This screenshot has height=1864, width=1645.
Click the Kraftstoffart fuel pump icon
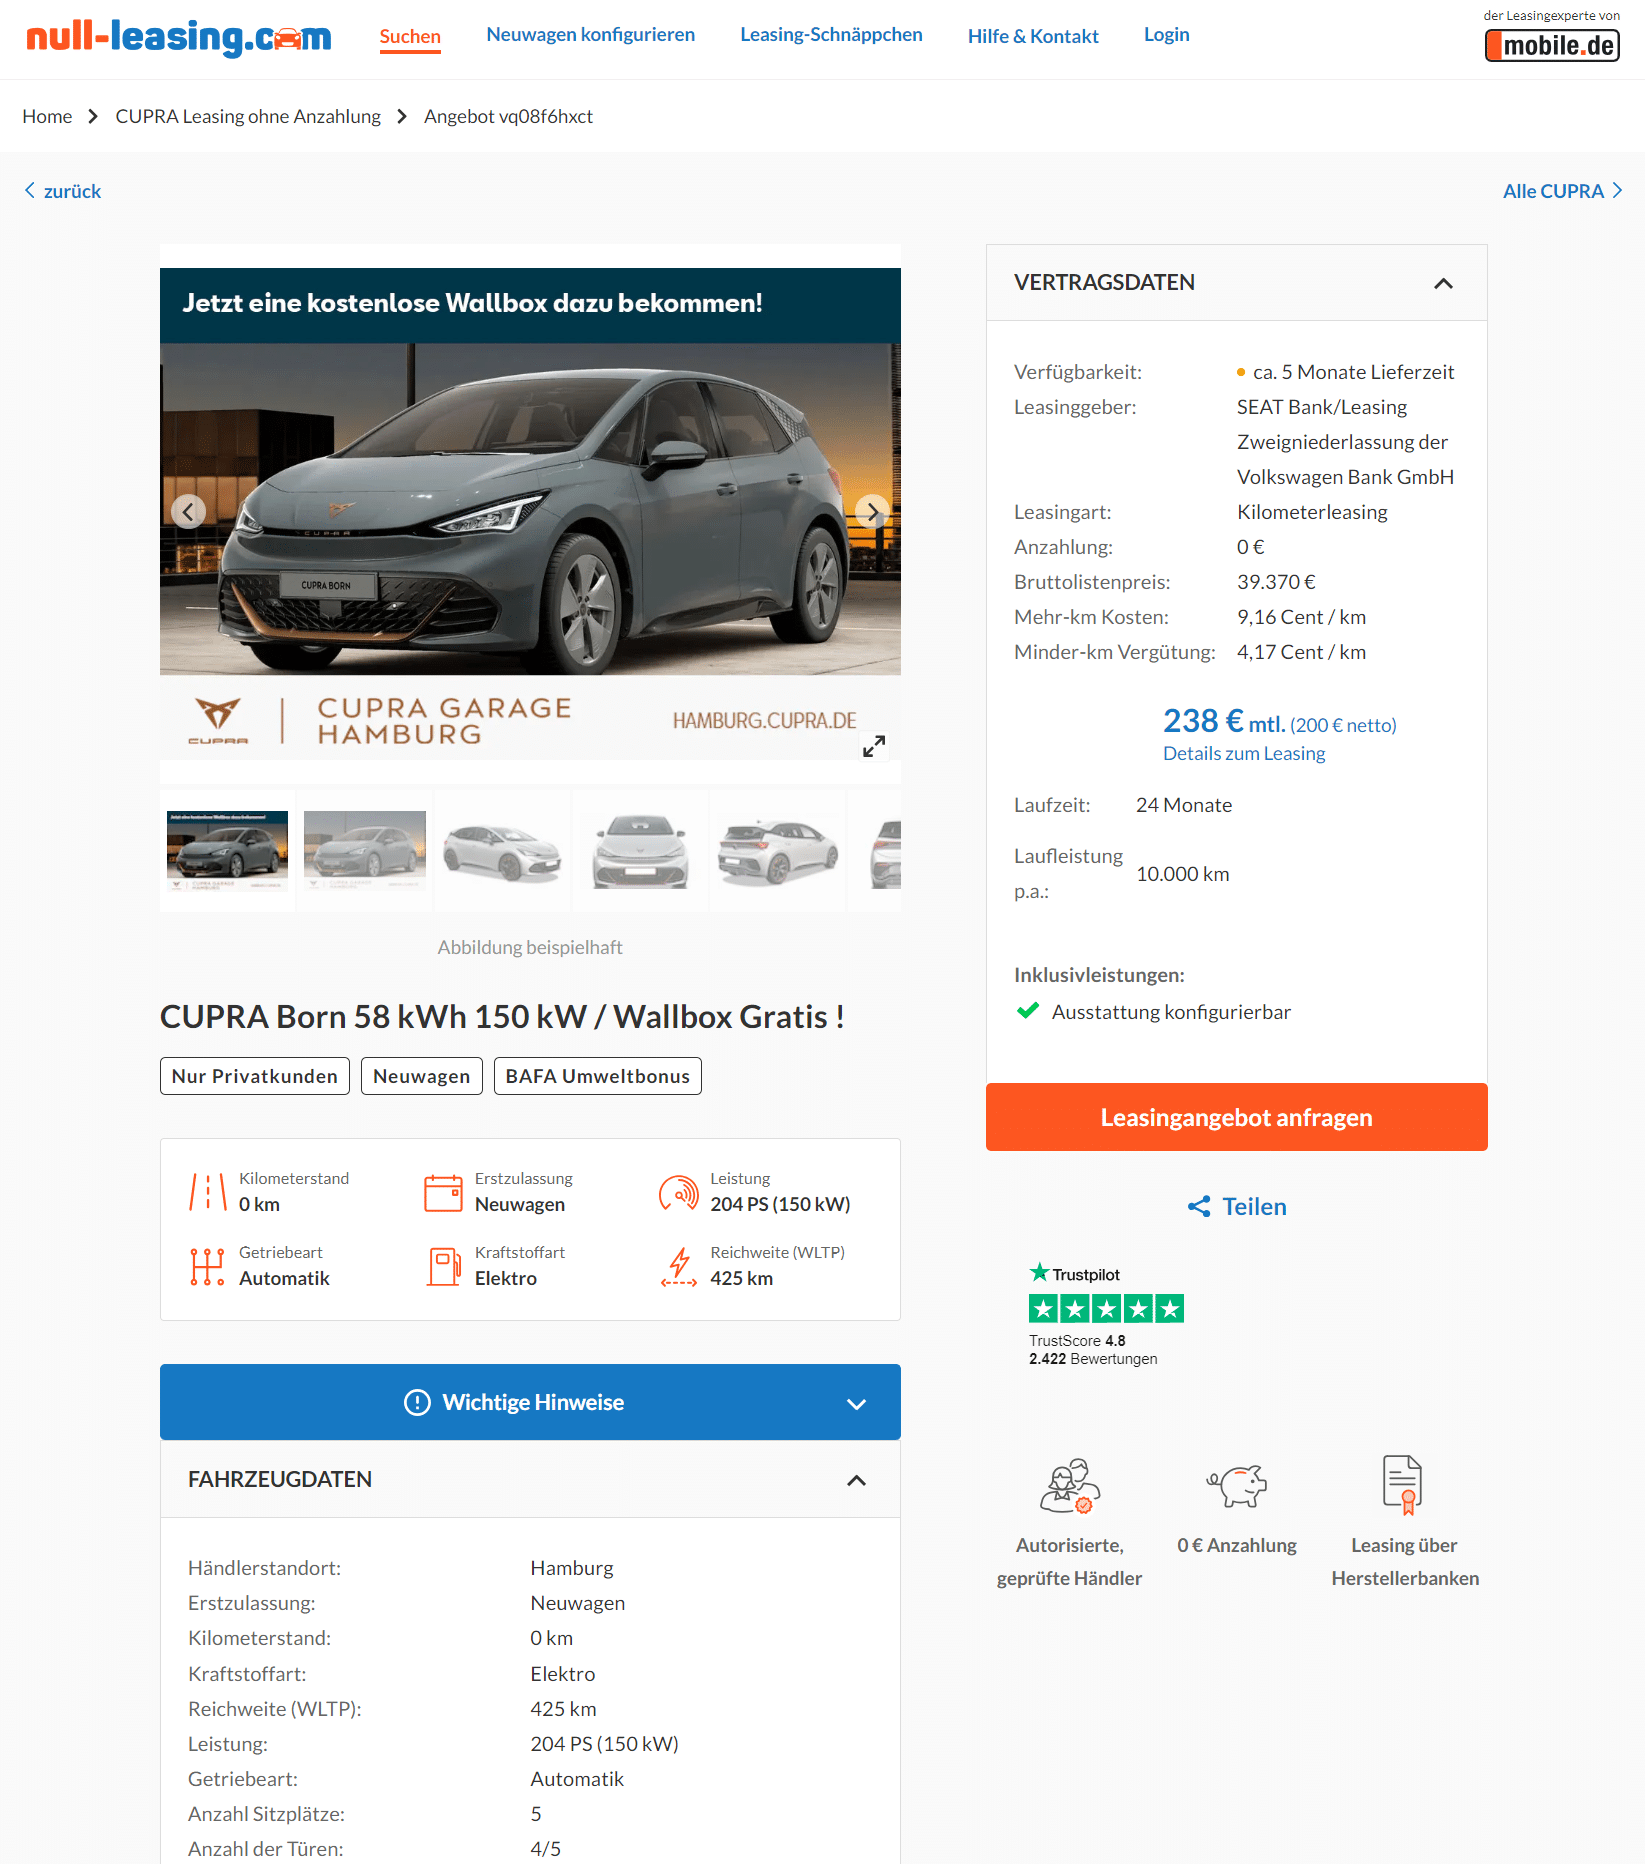(443, 1266)
